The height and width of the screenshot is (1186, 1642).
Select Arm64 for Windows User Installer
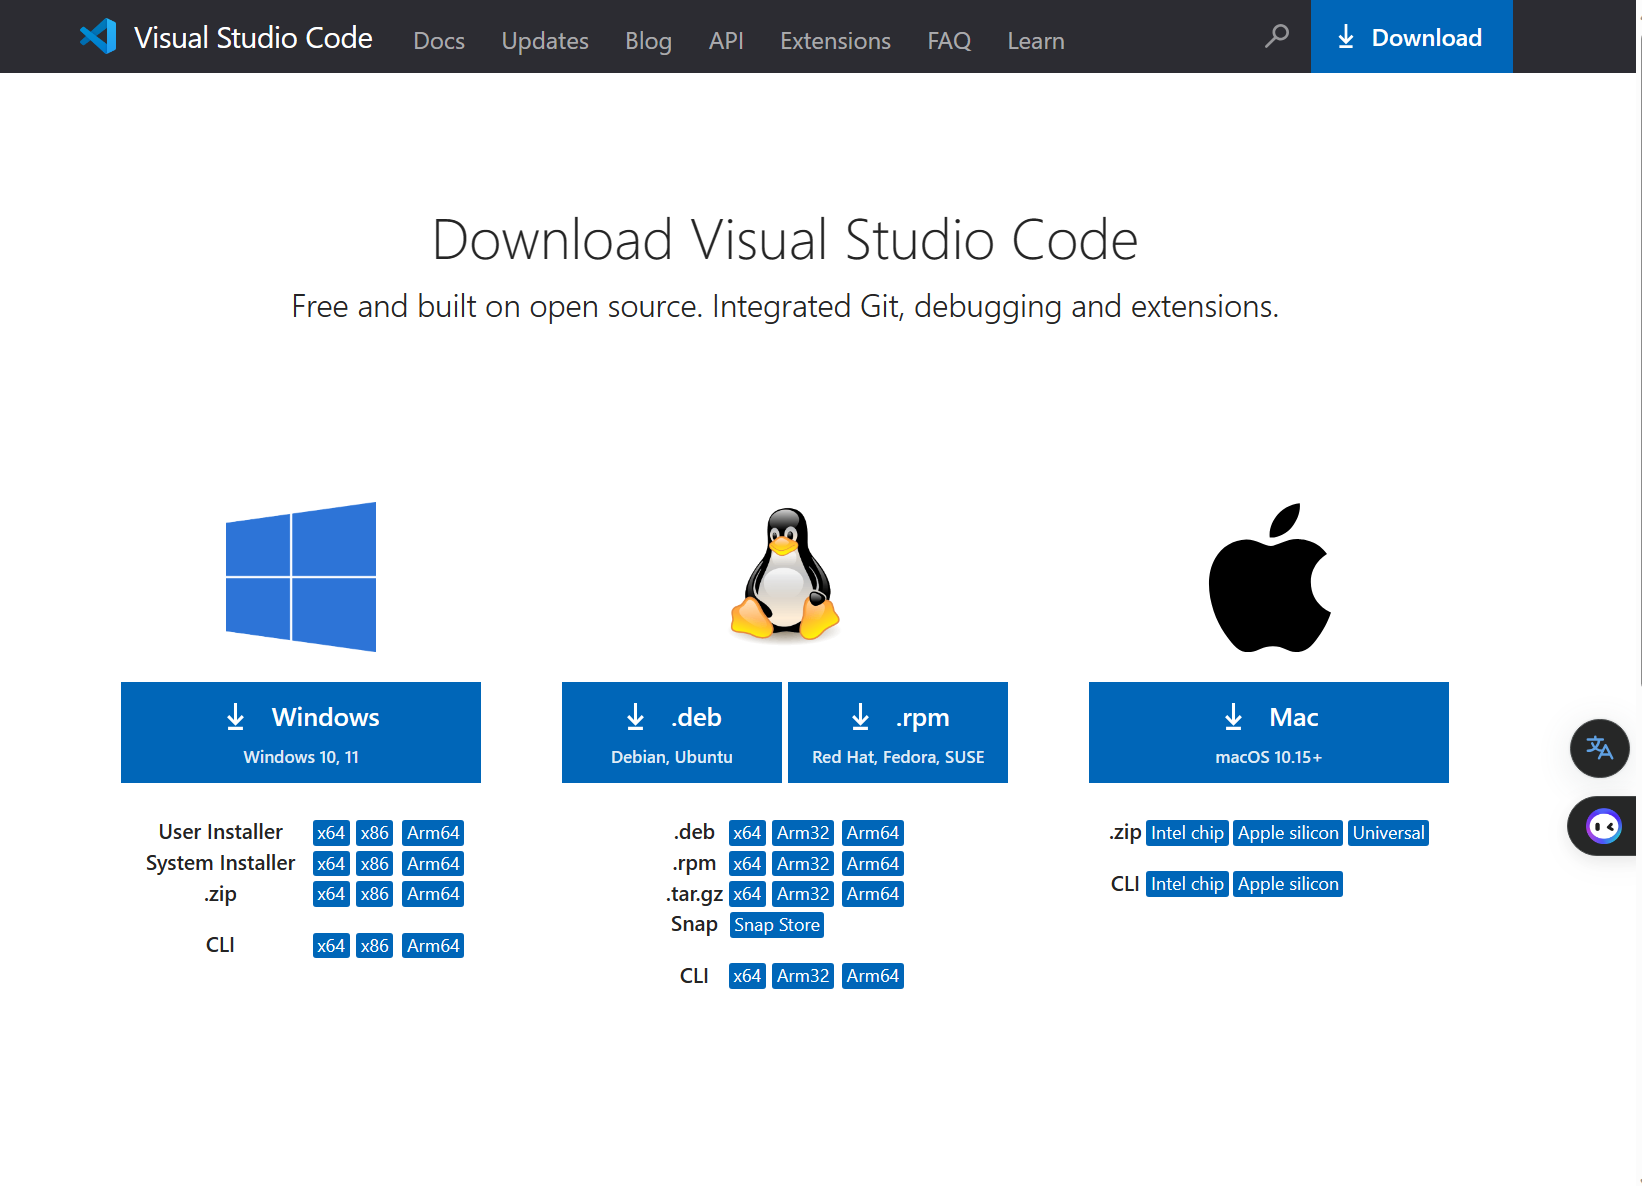[433, 833]
